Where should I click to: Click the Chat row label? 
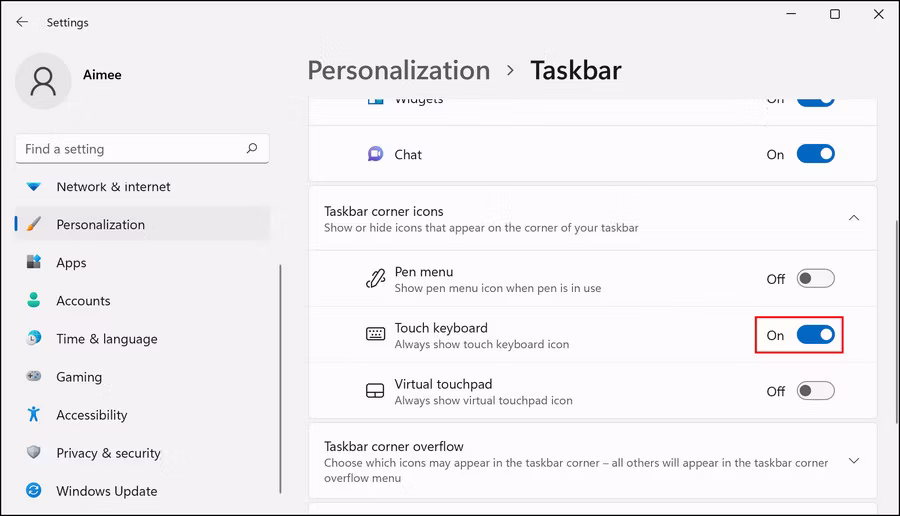[x=408, y=154]
